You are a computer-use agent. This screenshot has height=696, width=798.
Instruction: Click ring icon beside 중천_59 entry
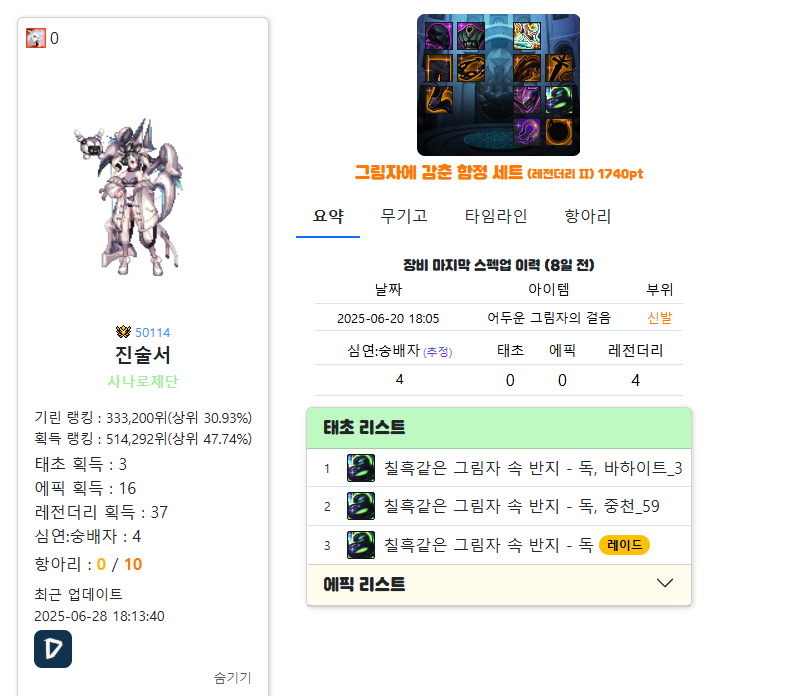pos(361,506)
